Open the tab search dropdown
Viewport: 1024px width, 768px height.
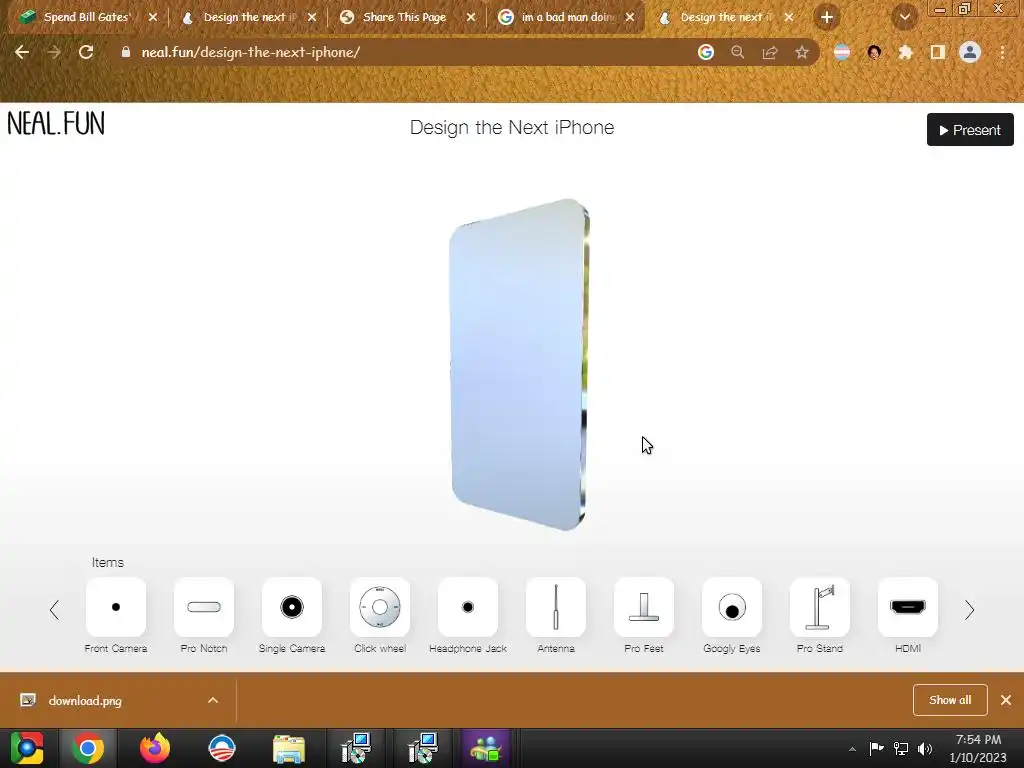pos(904,17)
